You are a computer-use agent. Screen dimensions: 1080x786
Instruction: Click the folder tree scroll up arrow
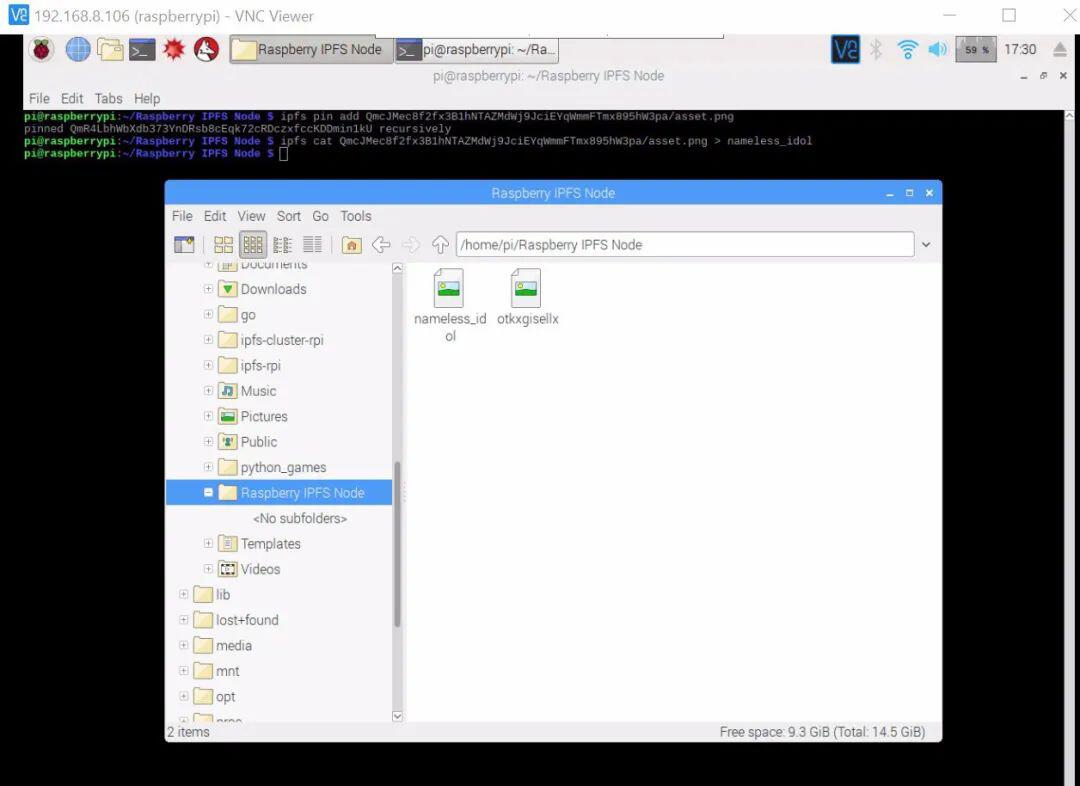coord(397,269)
